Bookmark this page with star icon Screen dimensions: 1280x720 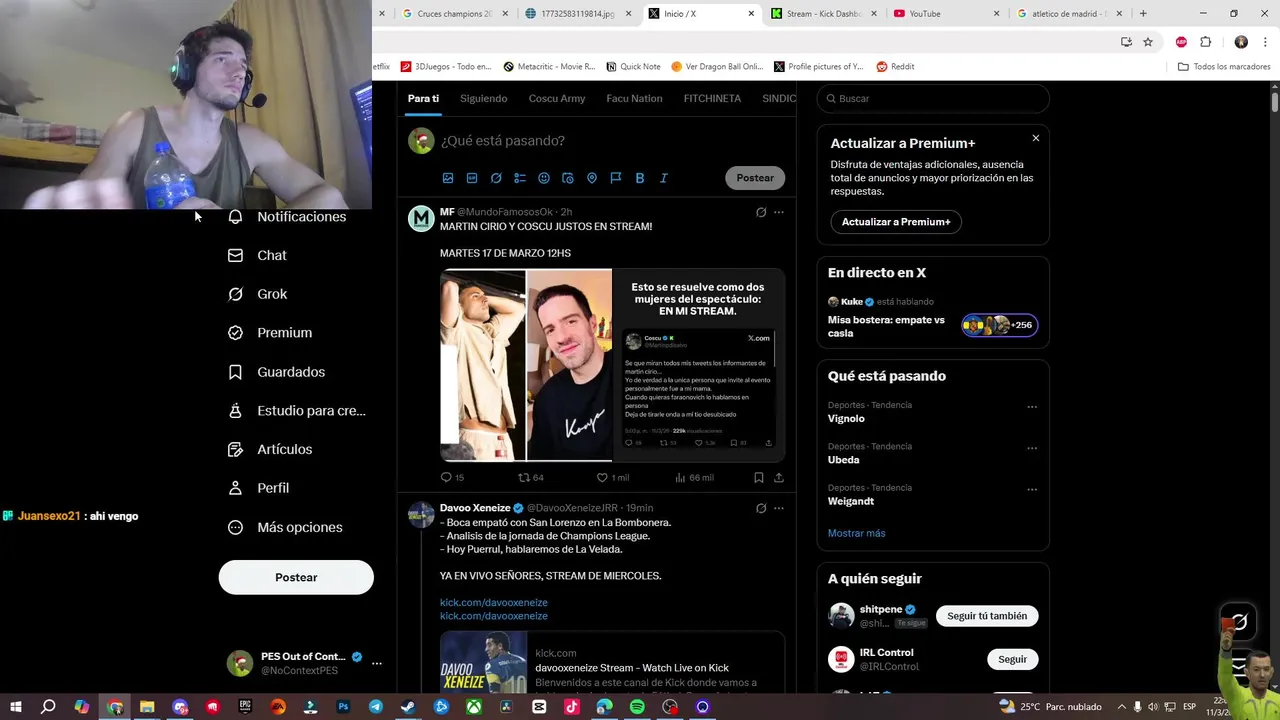pos(1148,42)
